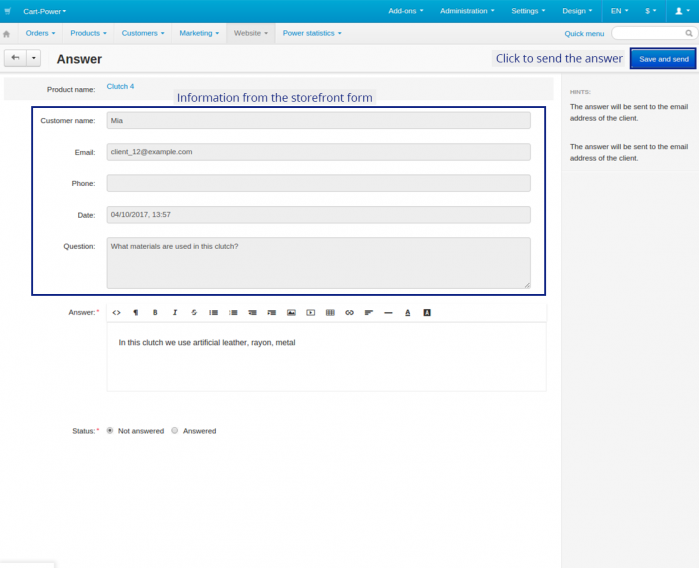Insert horizontal rule in answer editor

pyautogui.click(x=388, y=313)
